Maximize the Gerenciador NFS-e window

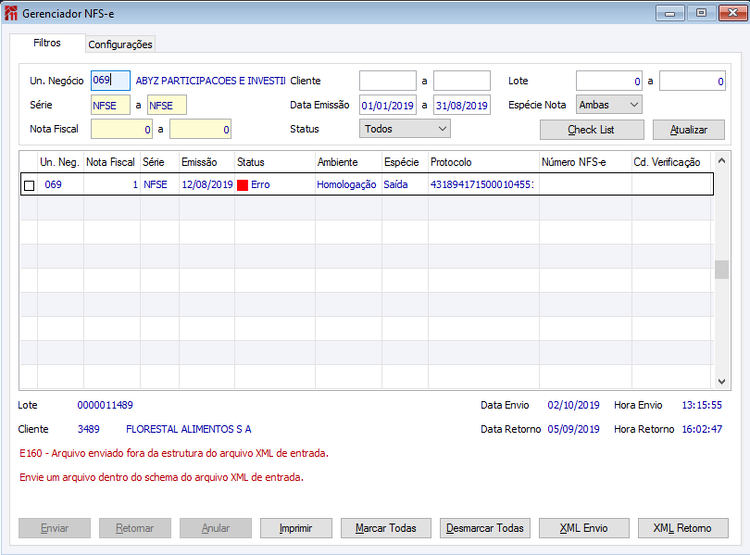coord(701,13)
